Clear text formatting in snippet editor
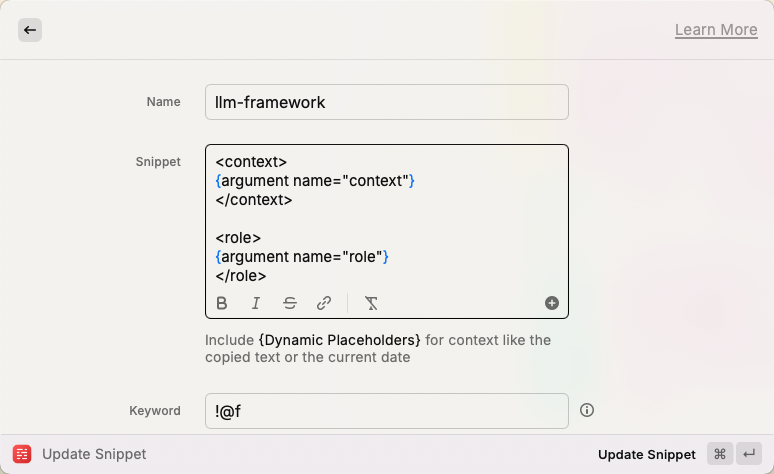 point(371,303)
